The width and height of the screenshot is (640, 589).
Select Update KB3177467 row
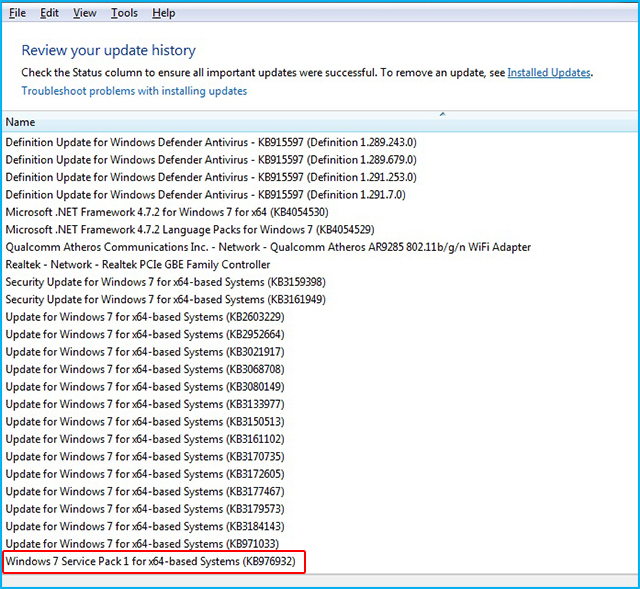[x=145, y=491]
